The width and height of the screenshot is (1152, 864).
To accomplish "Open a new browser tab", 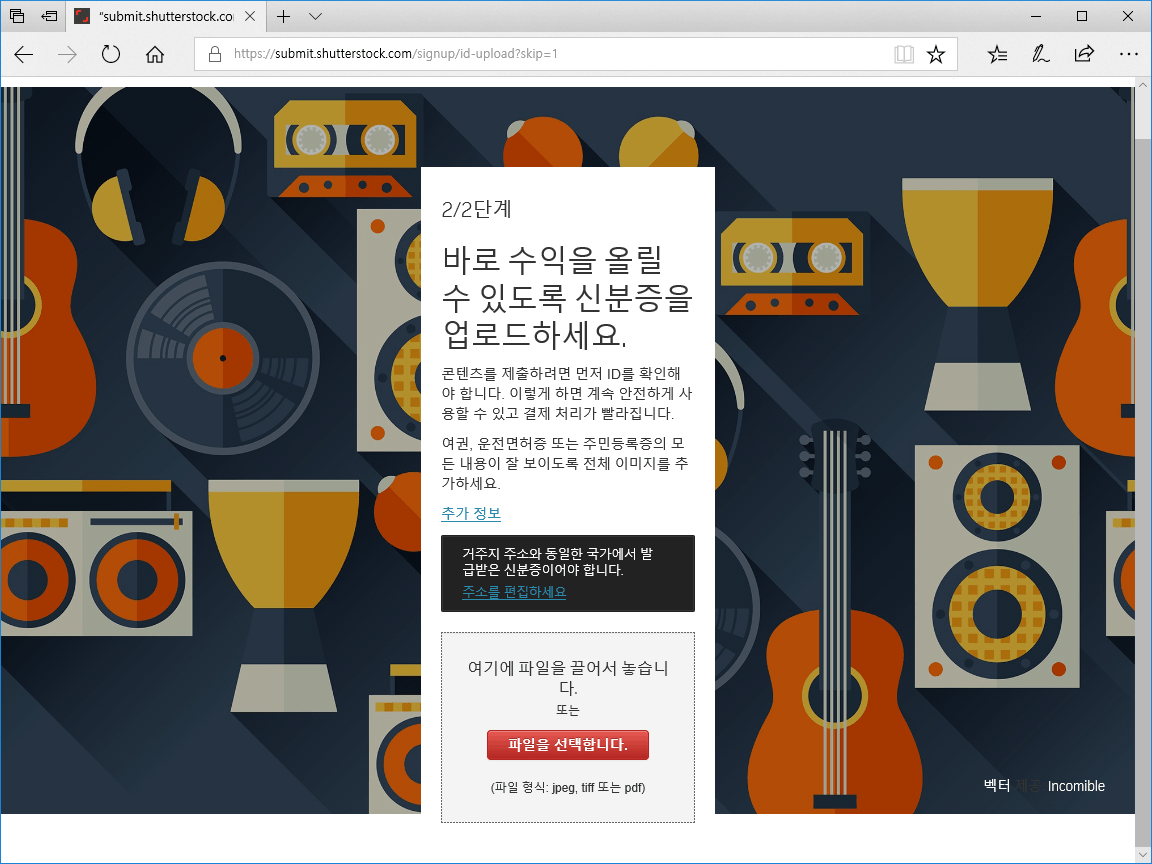I will (x=284, y=16).
